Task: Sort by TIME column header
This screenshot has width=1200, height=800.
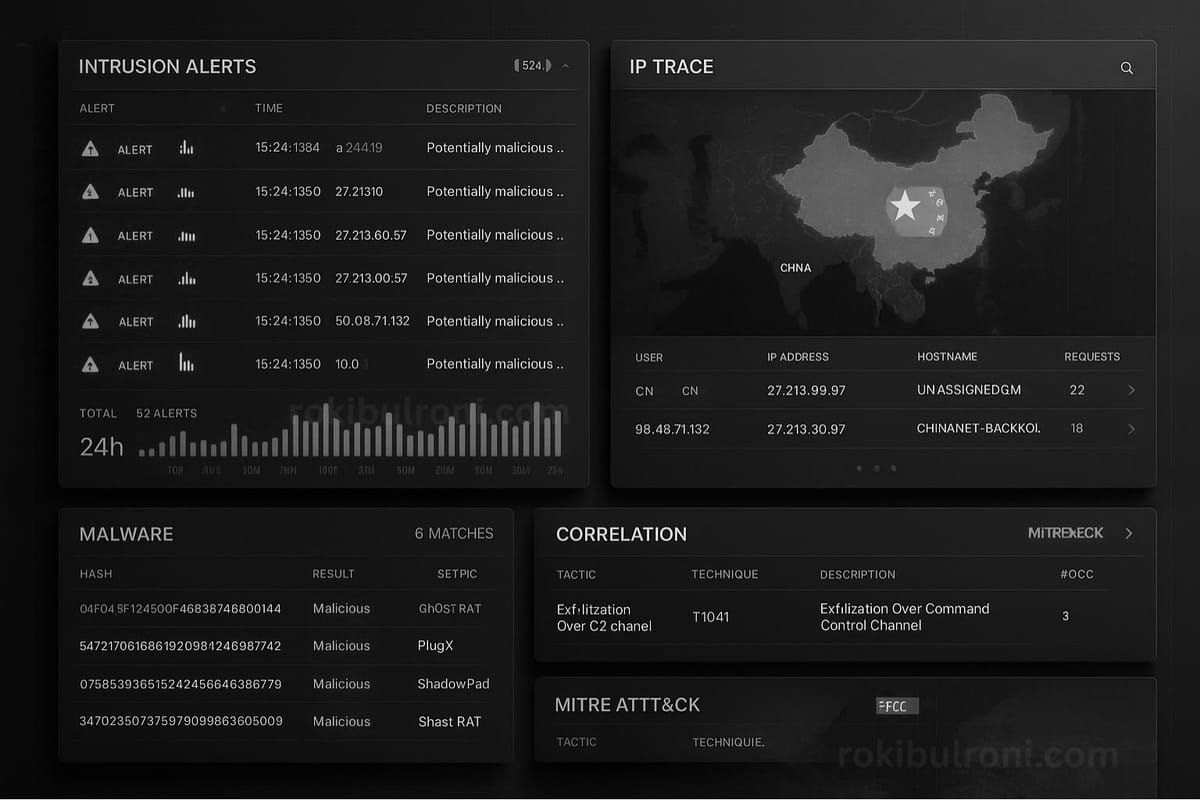Action: 269,108
